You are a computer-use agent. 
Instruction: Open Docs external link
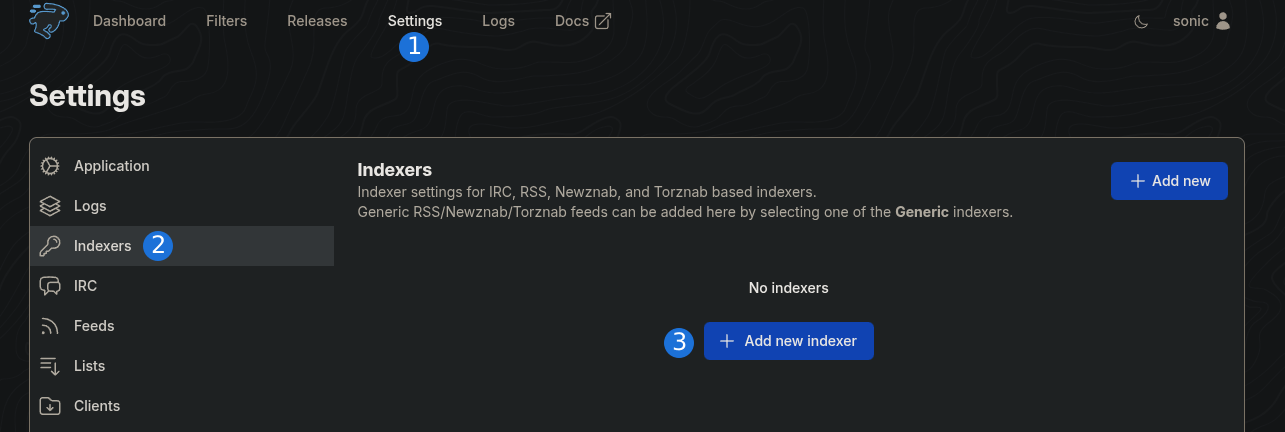pos(583,21)
